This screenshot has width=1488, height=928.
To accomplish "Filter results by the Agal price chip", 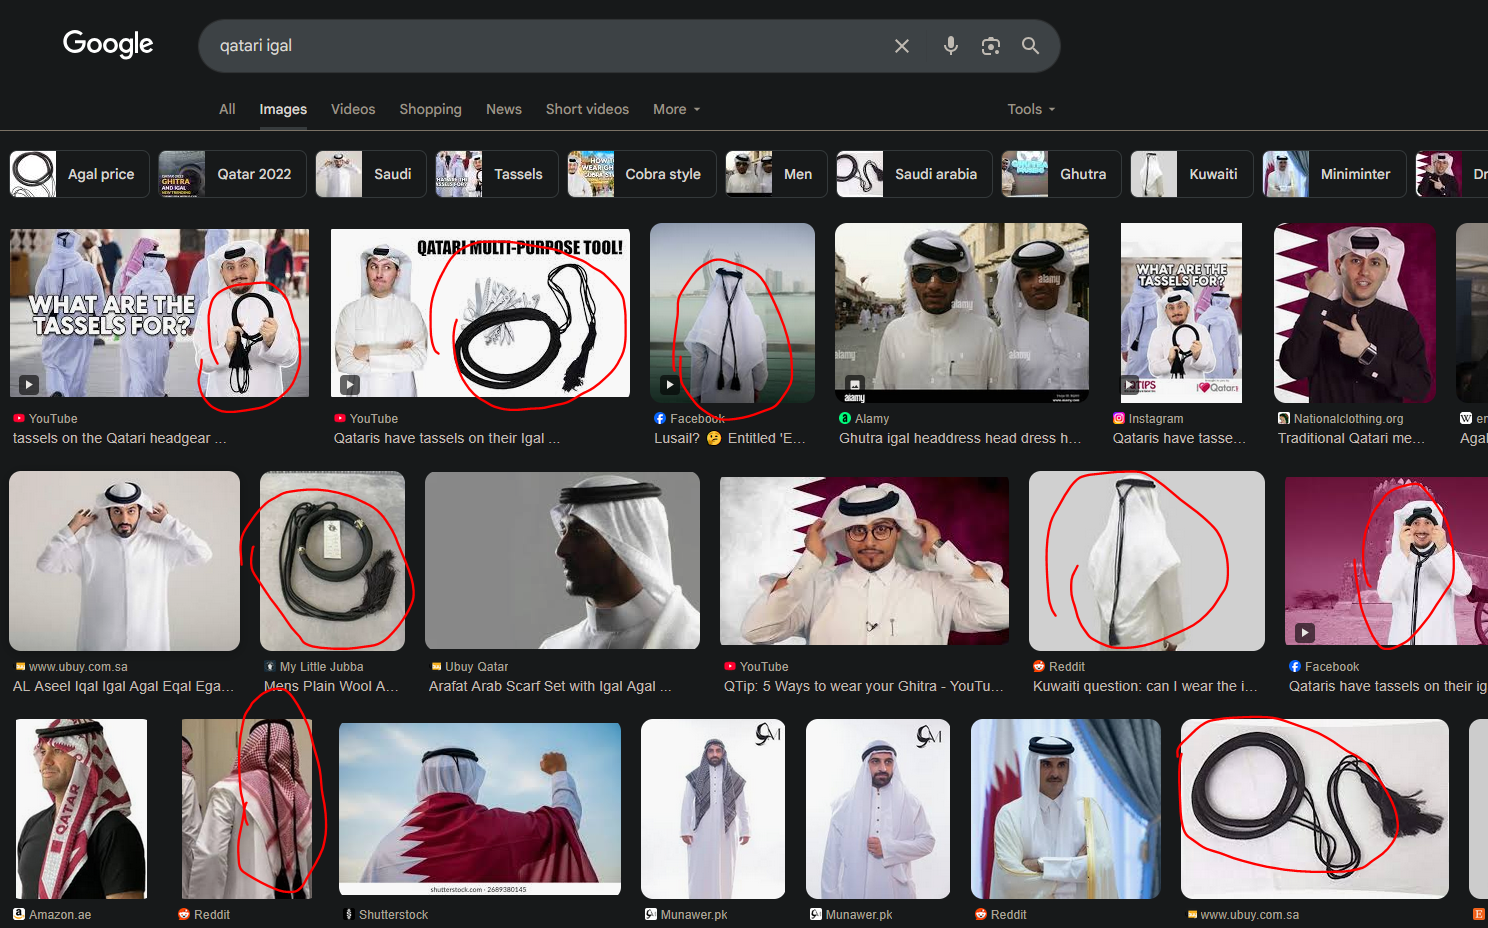I will (79, 174).
